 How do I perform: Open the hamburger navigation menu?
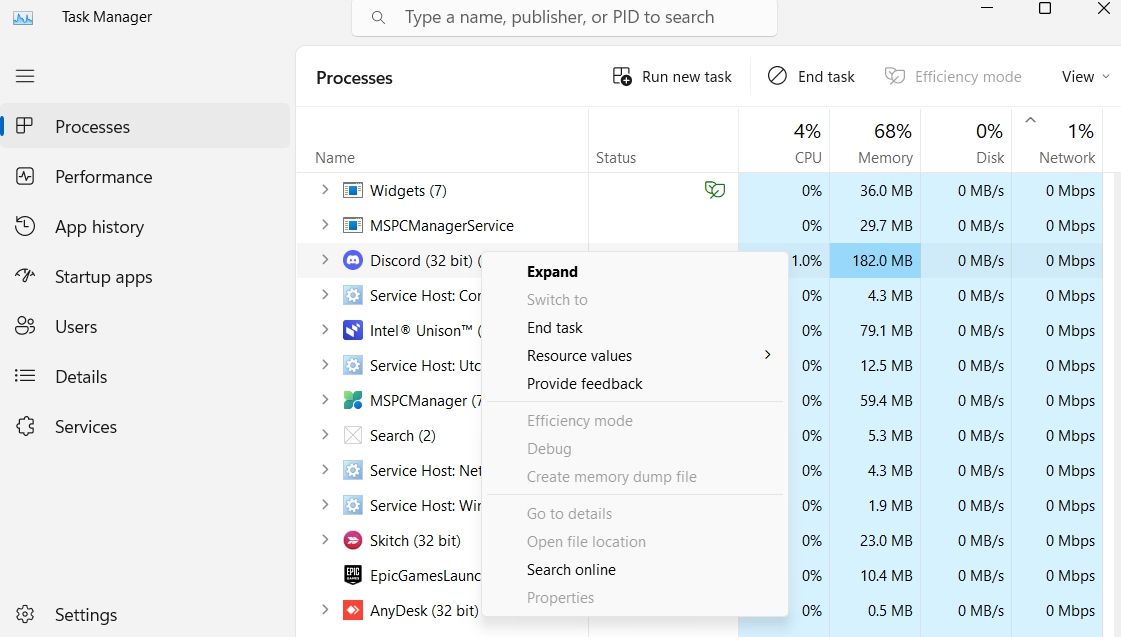pyautogui.click(x=25, y=76)
